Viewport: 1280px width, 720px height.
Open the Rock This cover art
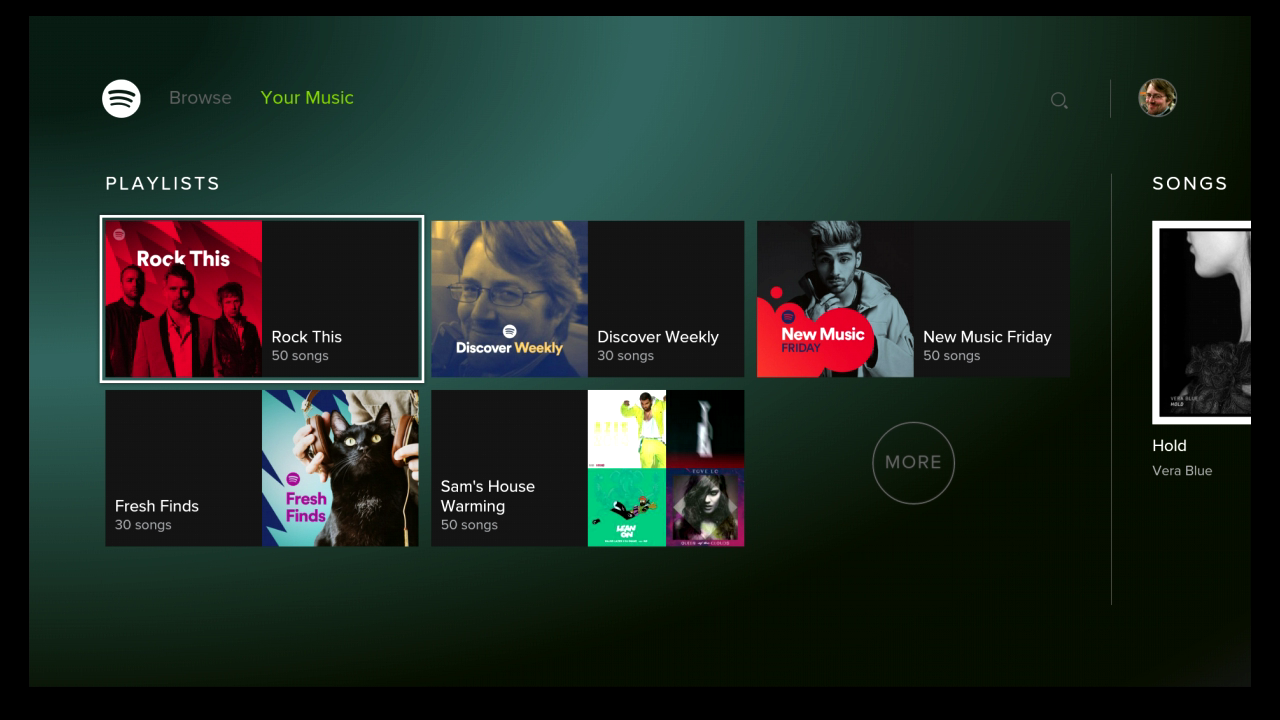coord(184,299)
